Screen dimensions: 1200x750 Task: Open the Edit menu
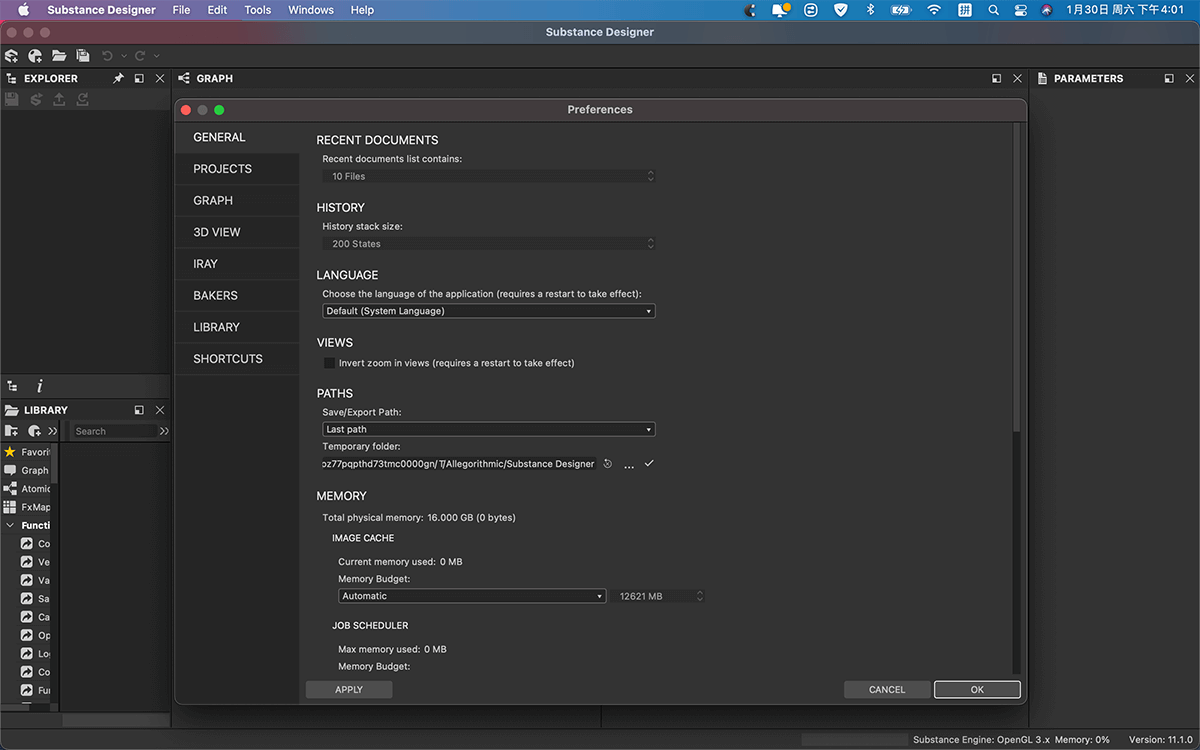point(217,10)
